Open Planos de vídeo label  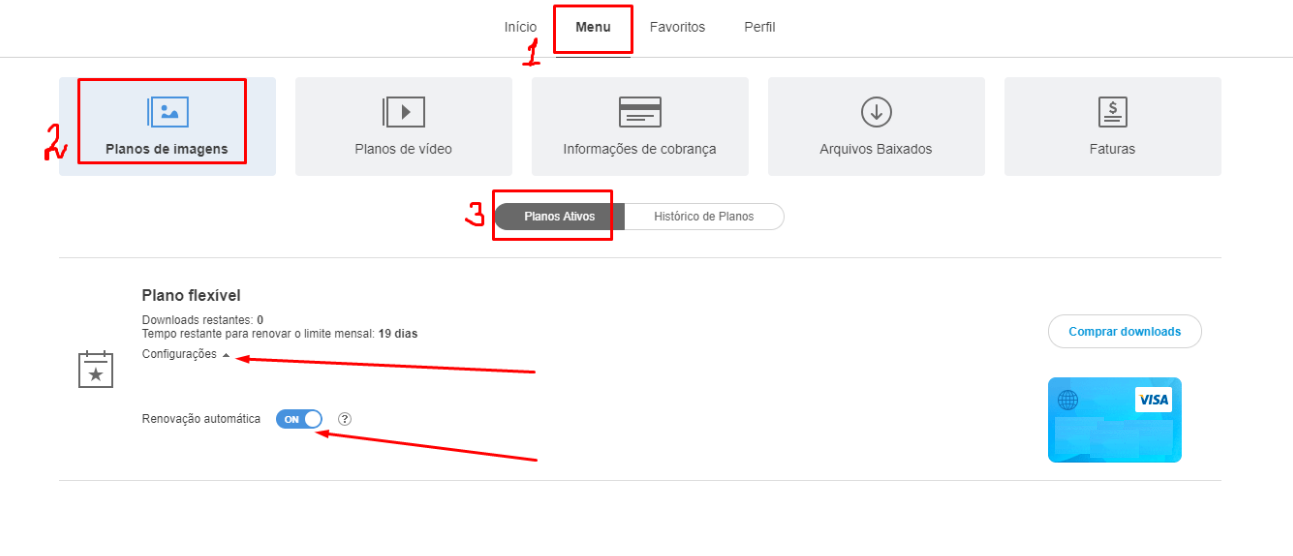tap(403, 149)
